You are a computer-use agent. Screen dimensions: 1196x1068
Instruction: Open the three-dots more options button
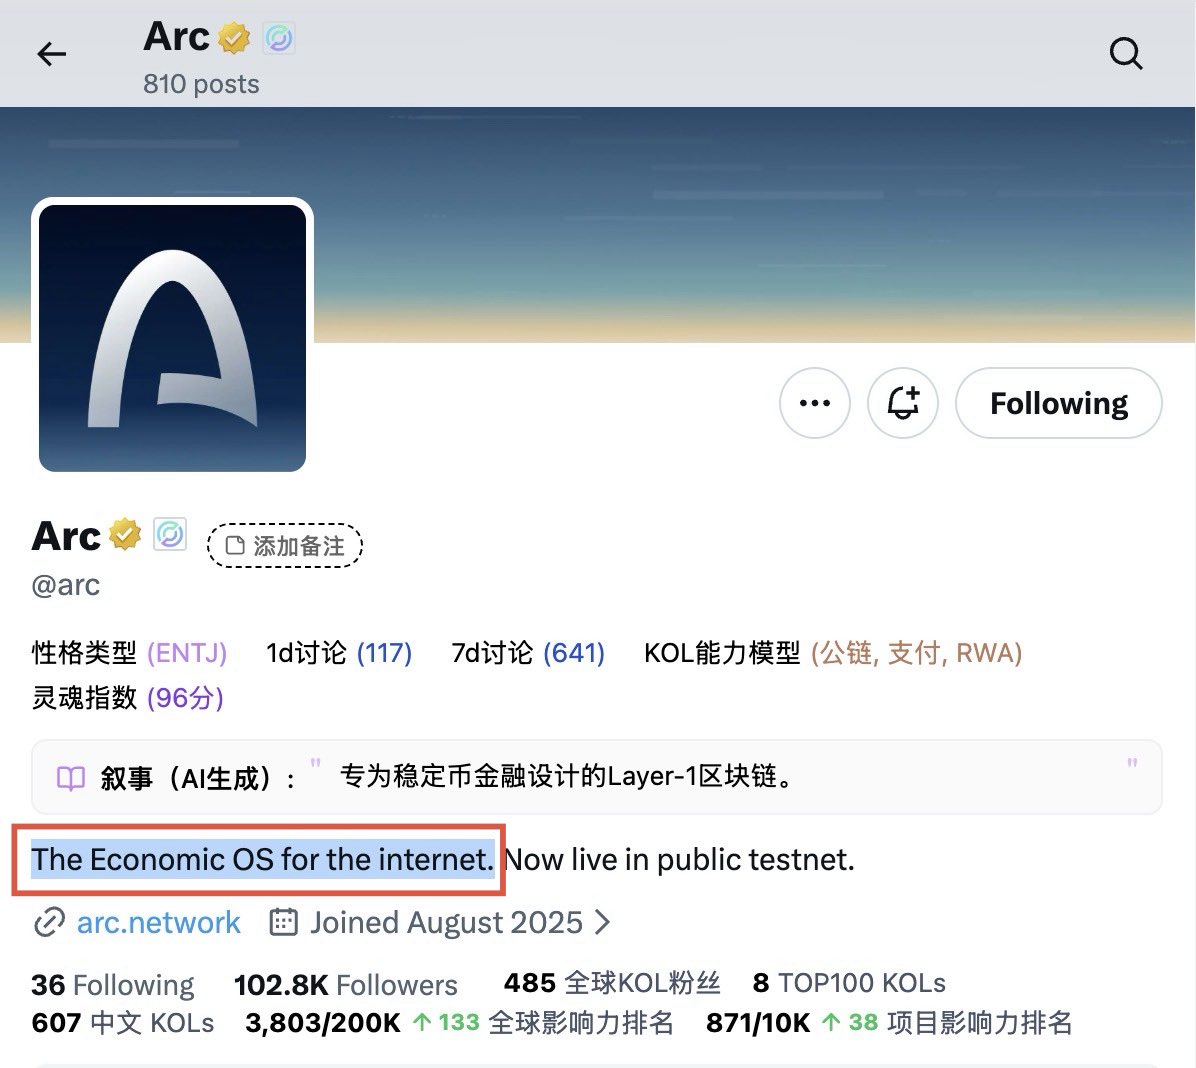(x=815, y=403)
